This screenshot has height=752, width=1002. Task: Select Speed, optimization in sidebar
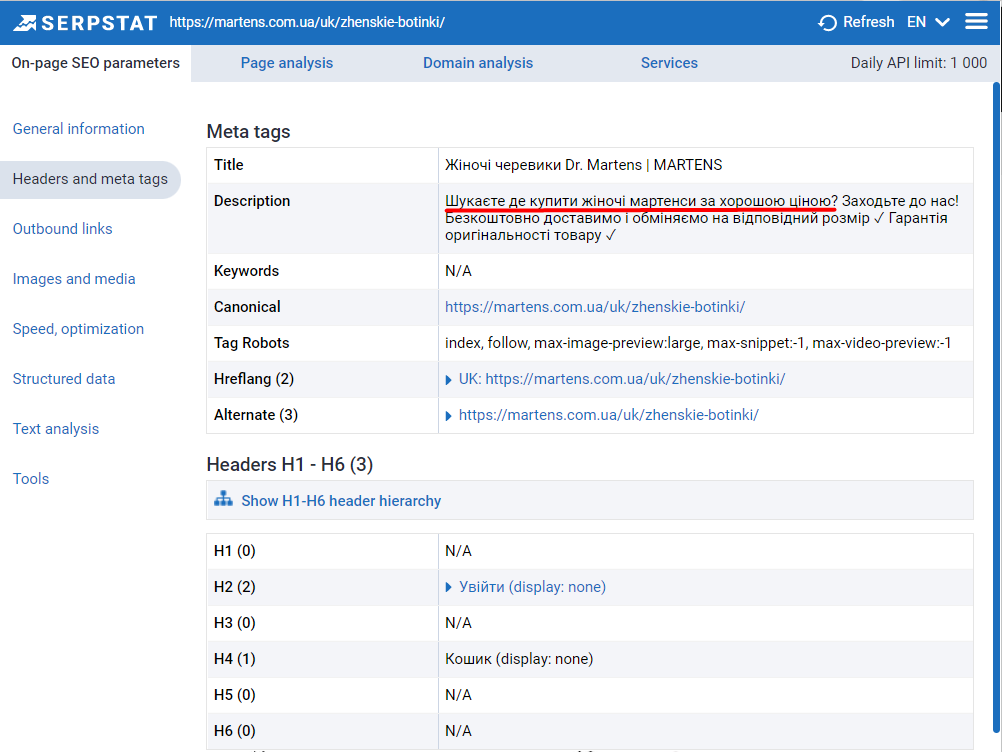[x=78, y=329]
